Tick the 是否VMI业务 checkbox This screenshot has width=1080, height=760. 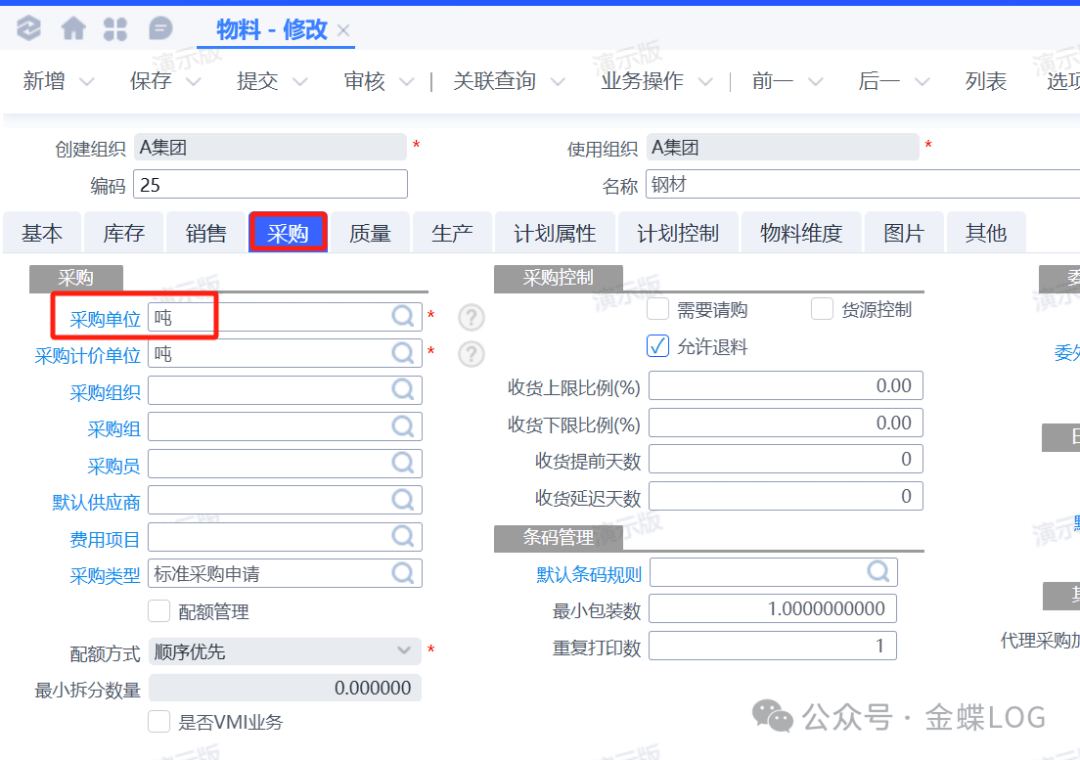click(159, 721)
